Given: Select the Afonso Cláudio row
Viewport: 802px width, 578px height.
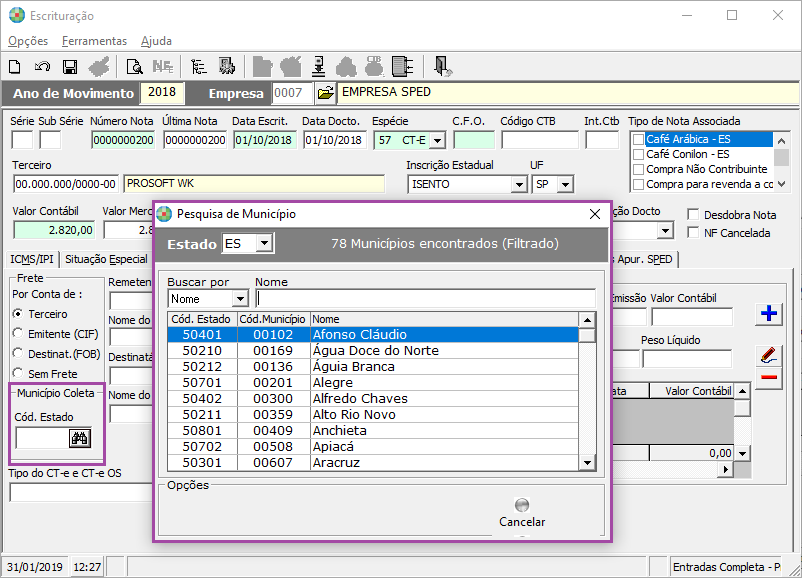Looking at the screenshot, I should pyautogui.click(x=373, y=335).
